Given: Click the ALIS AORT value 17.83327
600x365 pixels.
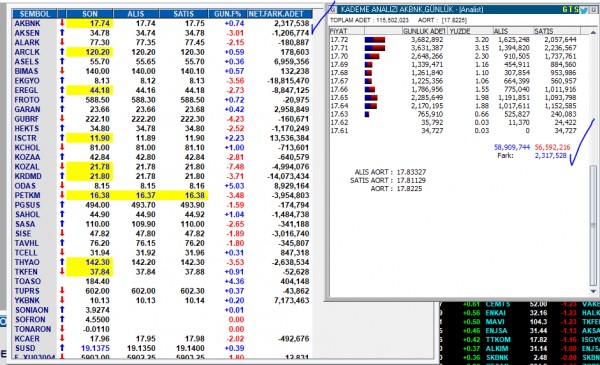Looking at the screenshot, I should pyautogui.click(x=411, y=172).
